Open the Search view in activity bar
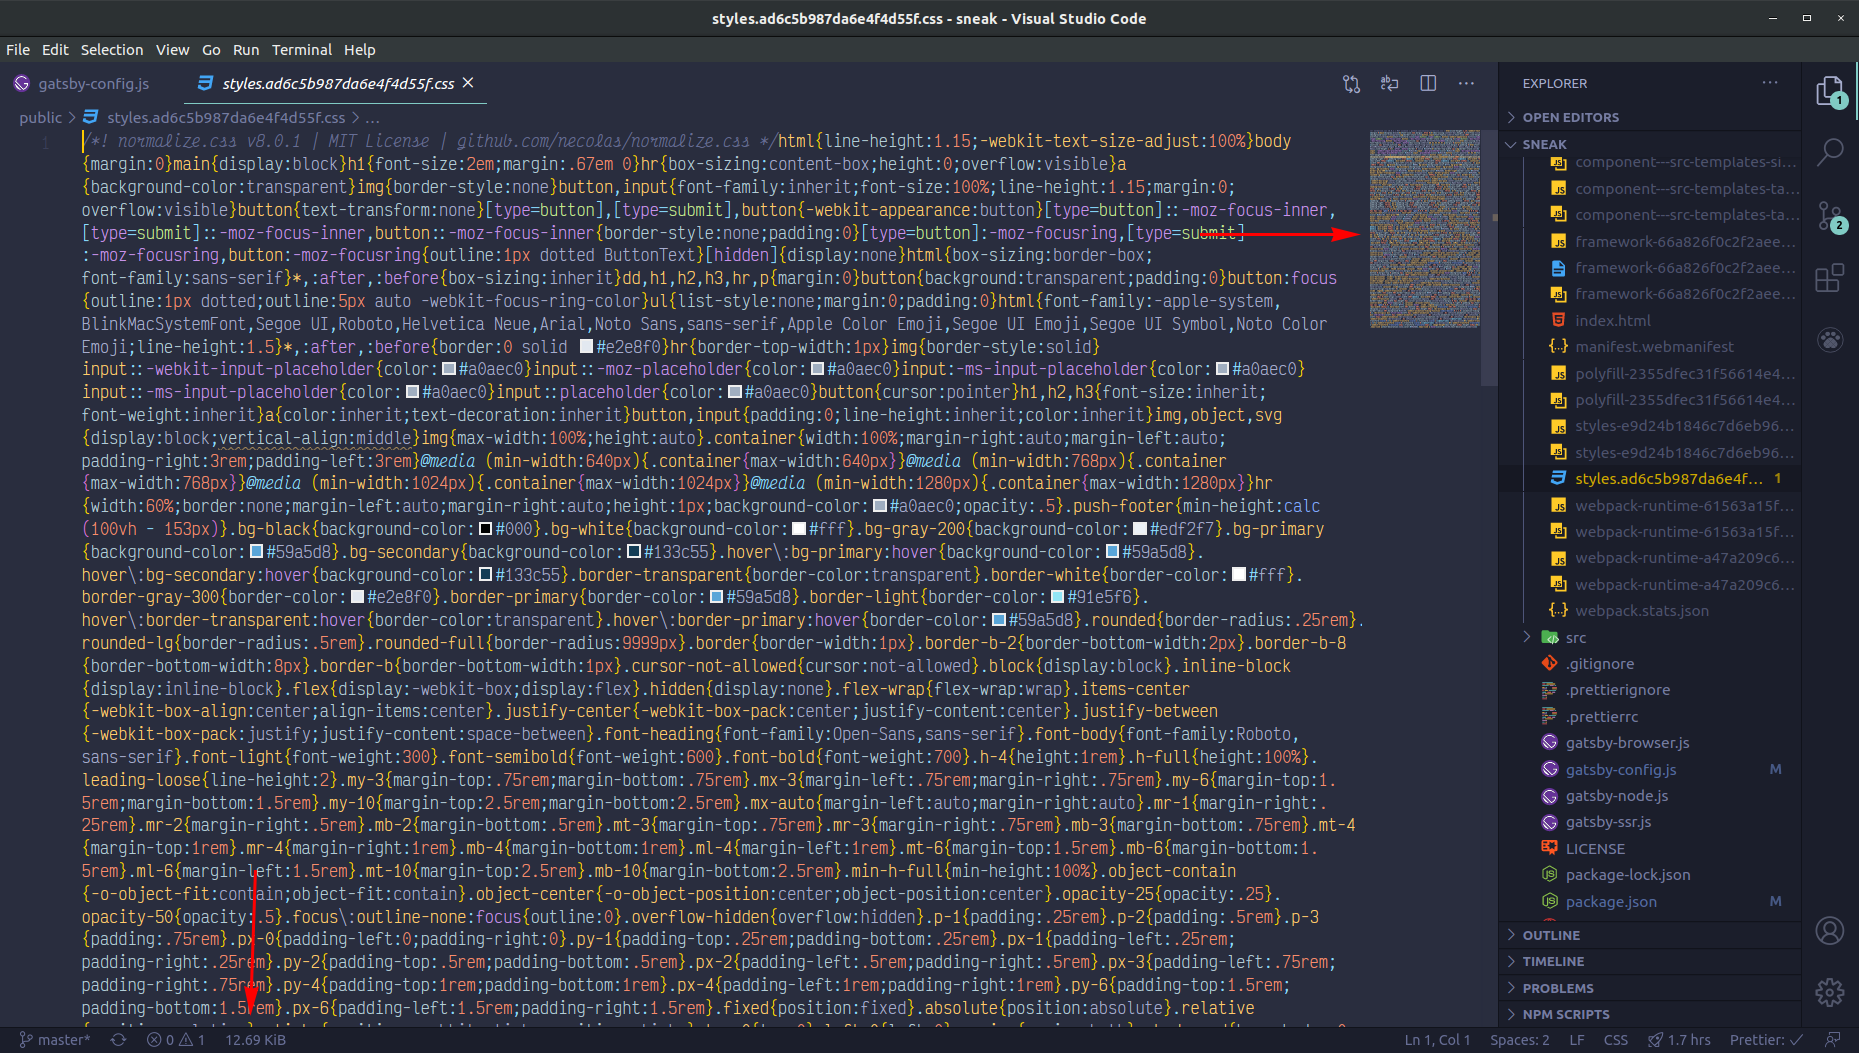Image resolution: width=1859 pixels, height=1053 pixels. pyautogui.click(x=1829, y=152)
